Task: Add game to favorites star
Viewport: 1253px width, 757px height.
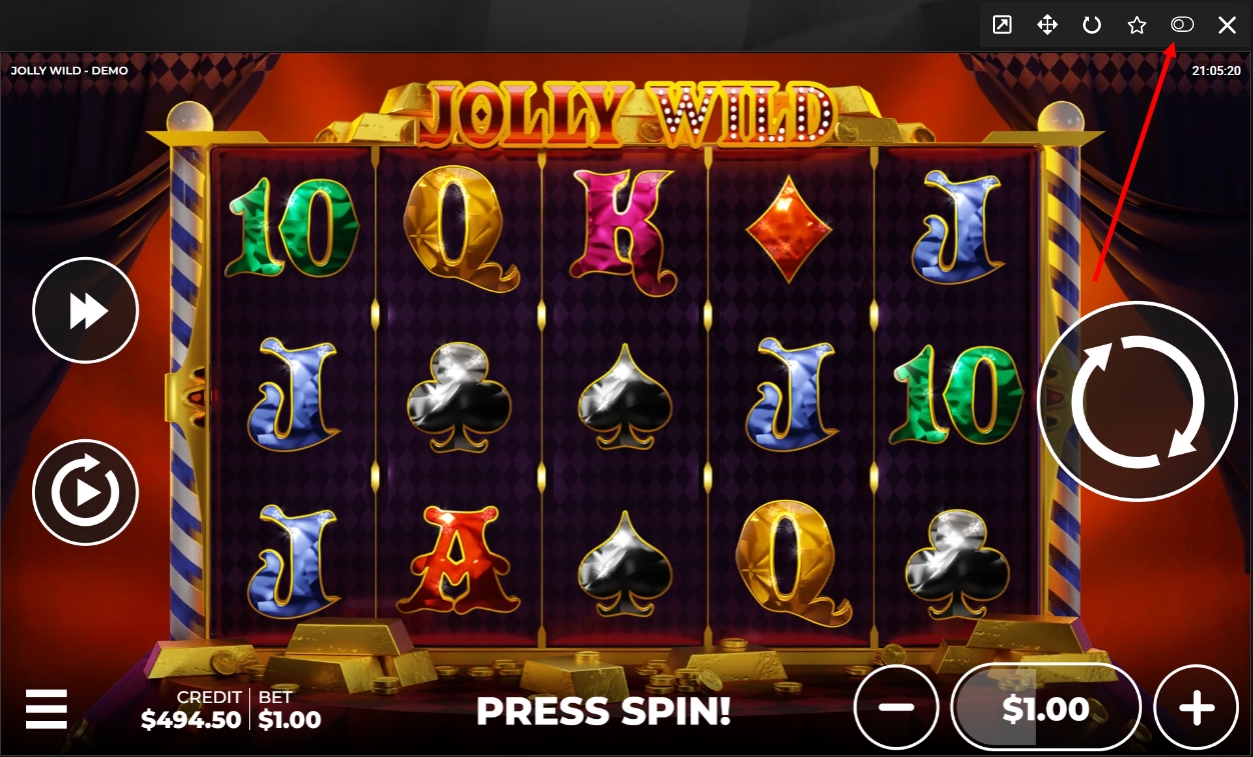Action: click(x=1137, y=25)
